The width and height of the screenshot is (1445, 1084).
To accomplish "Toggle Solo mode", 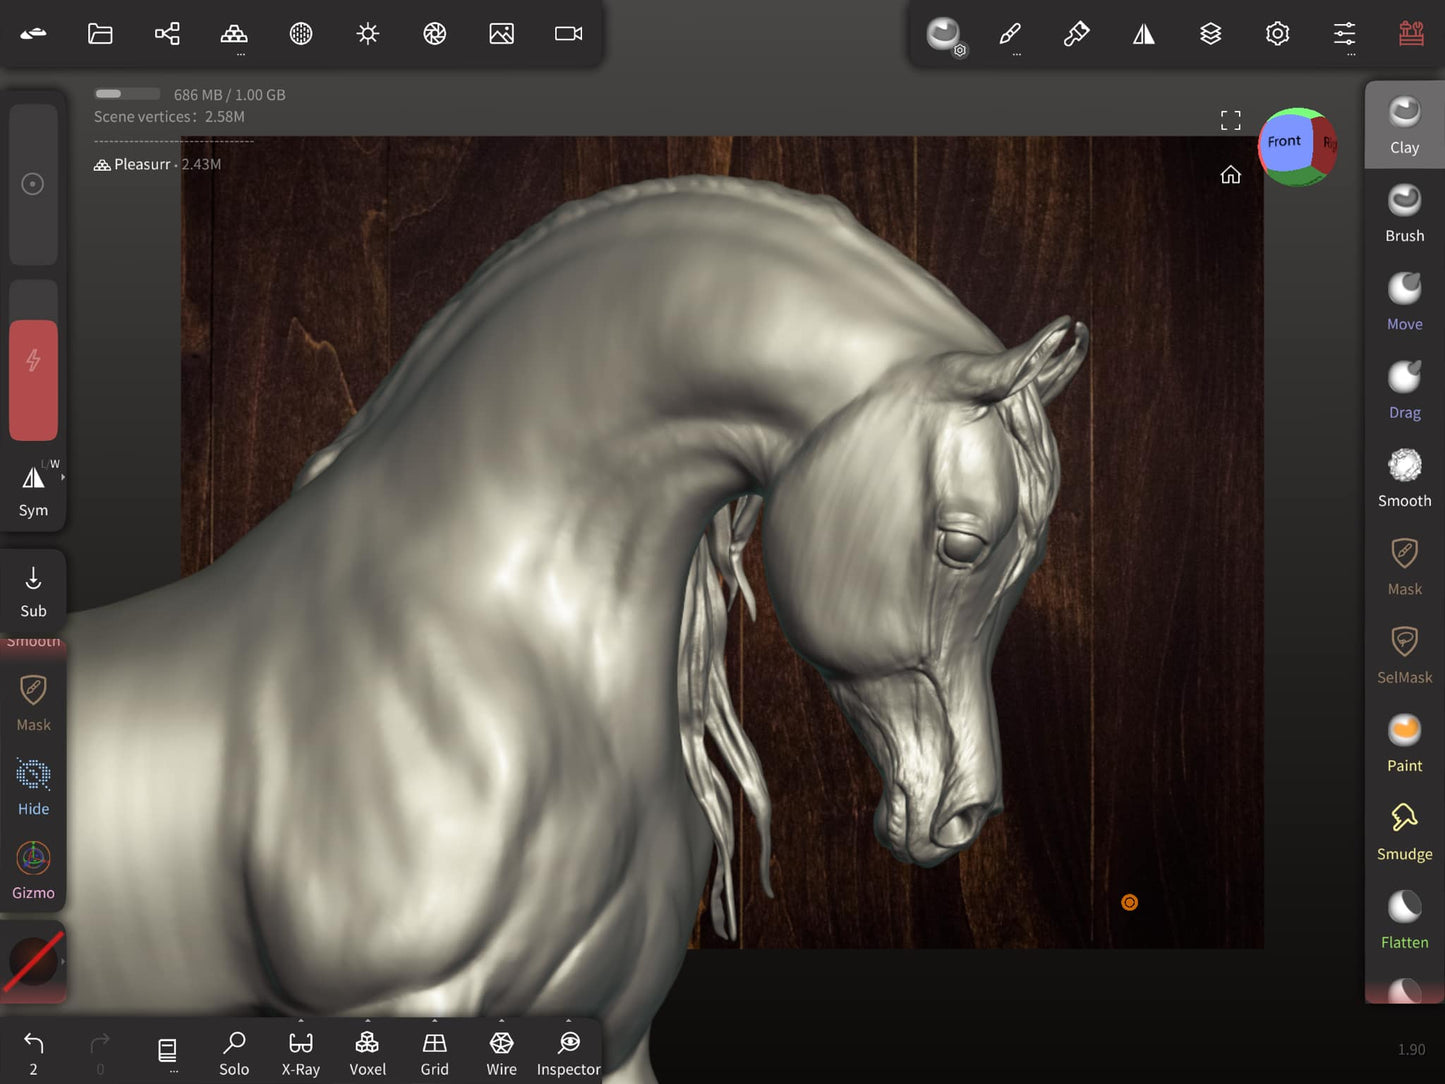I will click(234, 1053).
